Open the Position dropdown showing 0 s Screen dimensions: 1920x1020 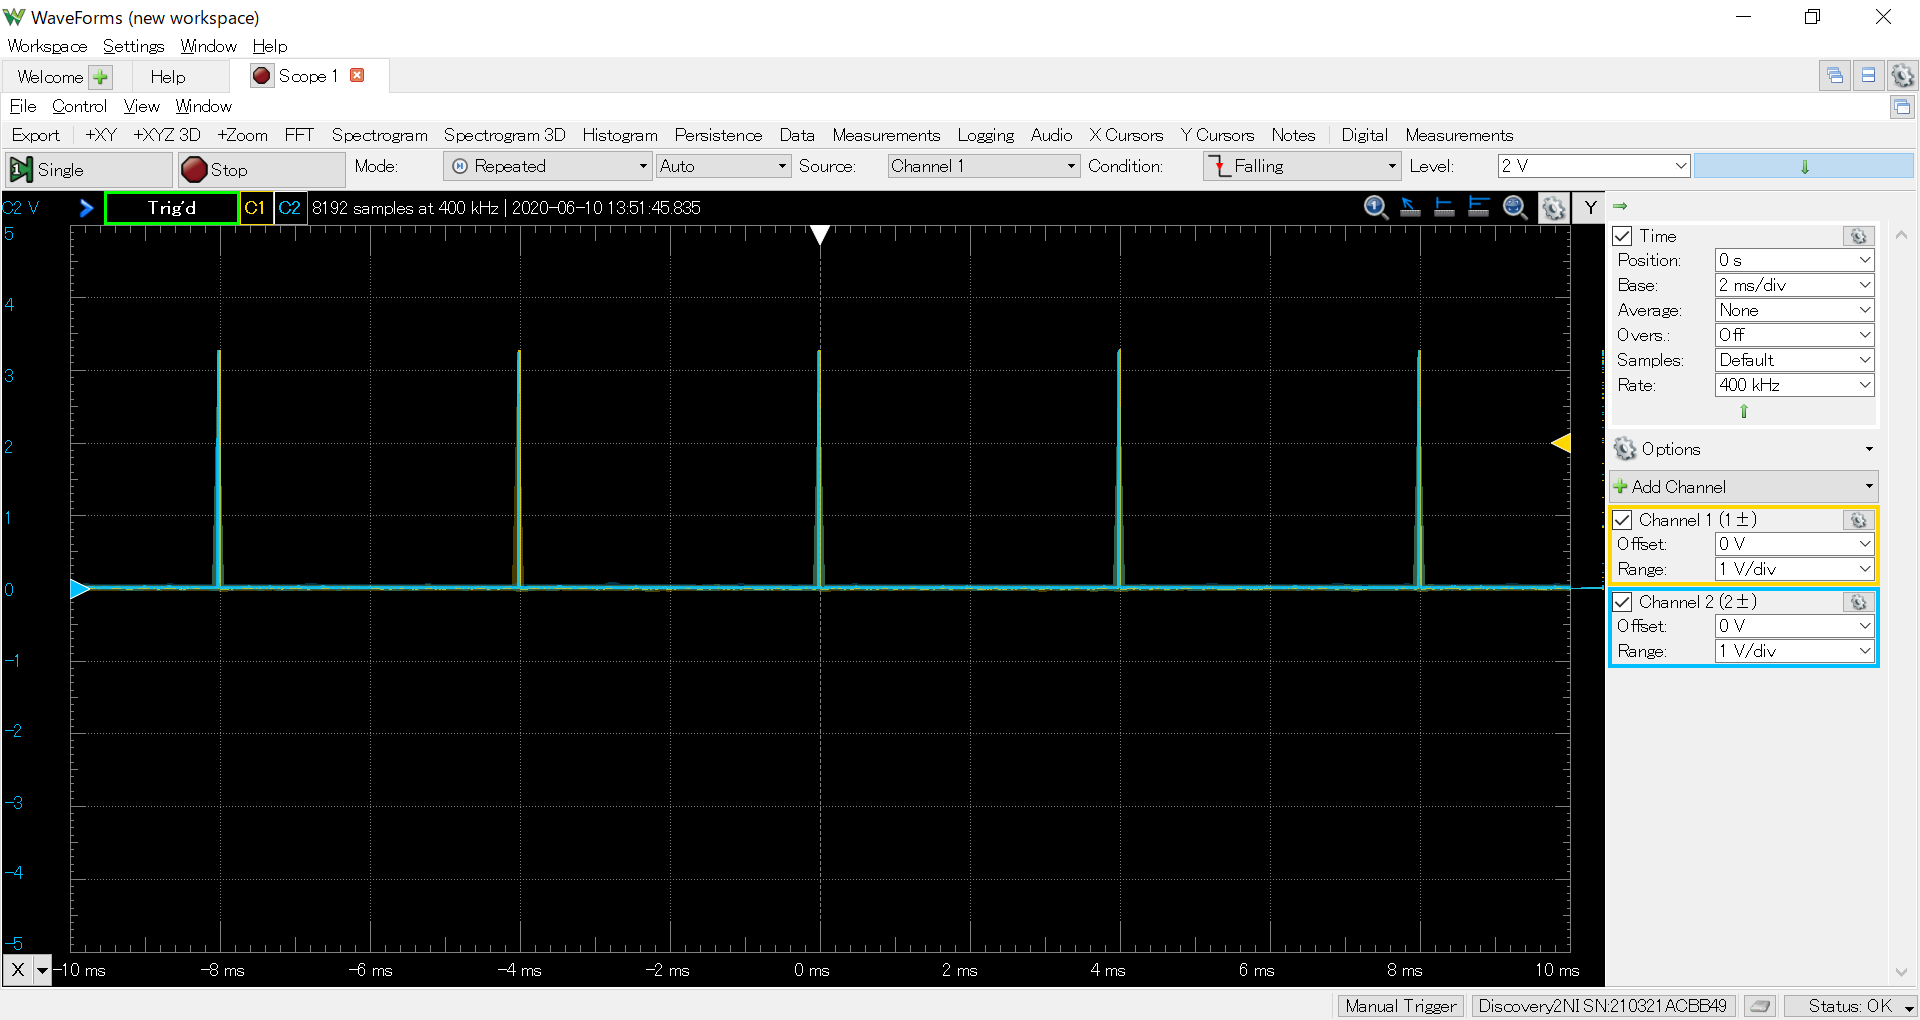tap(1794, 260)
